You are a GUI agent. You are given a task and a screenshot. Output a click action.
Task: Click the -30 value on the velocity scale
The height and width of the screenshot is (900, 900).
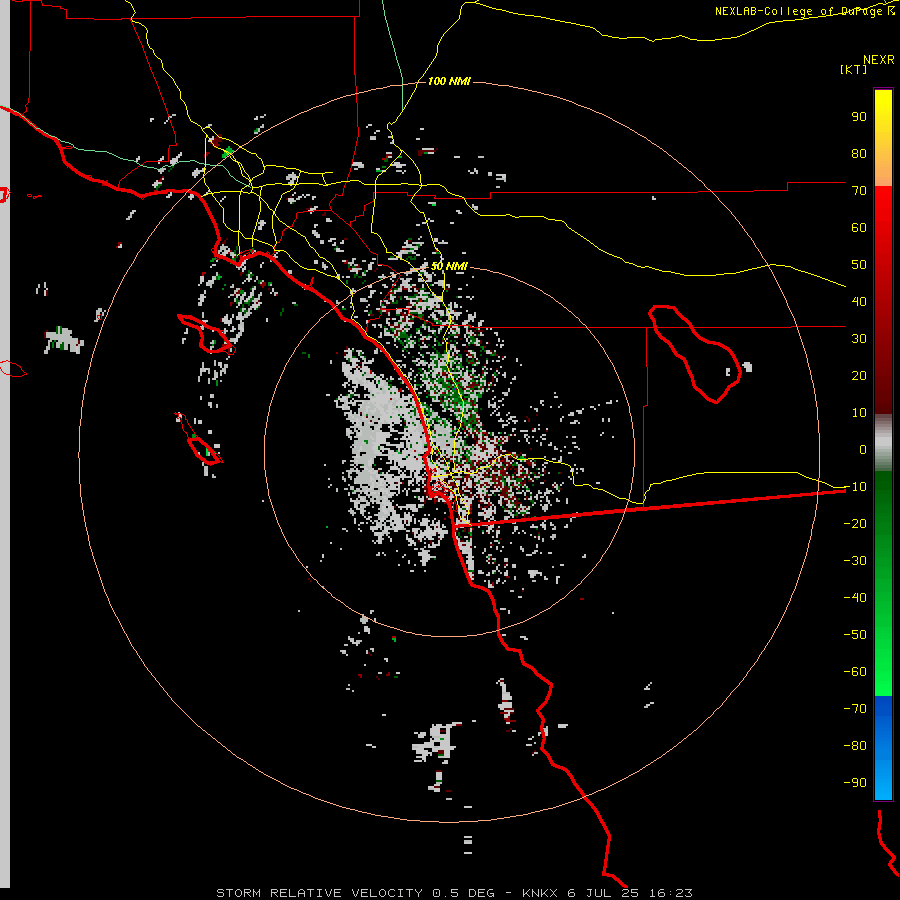(x=855, y=561)
